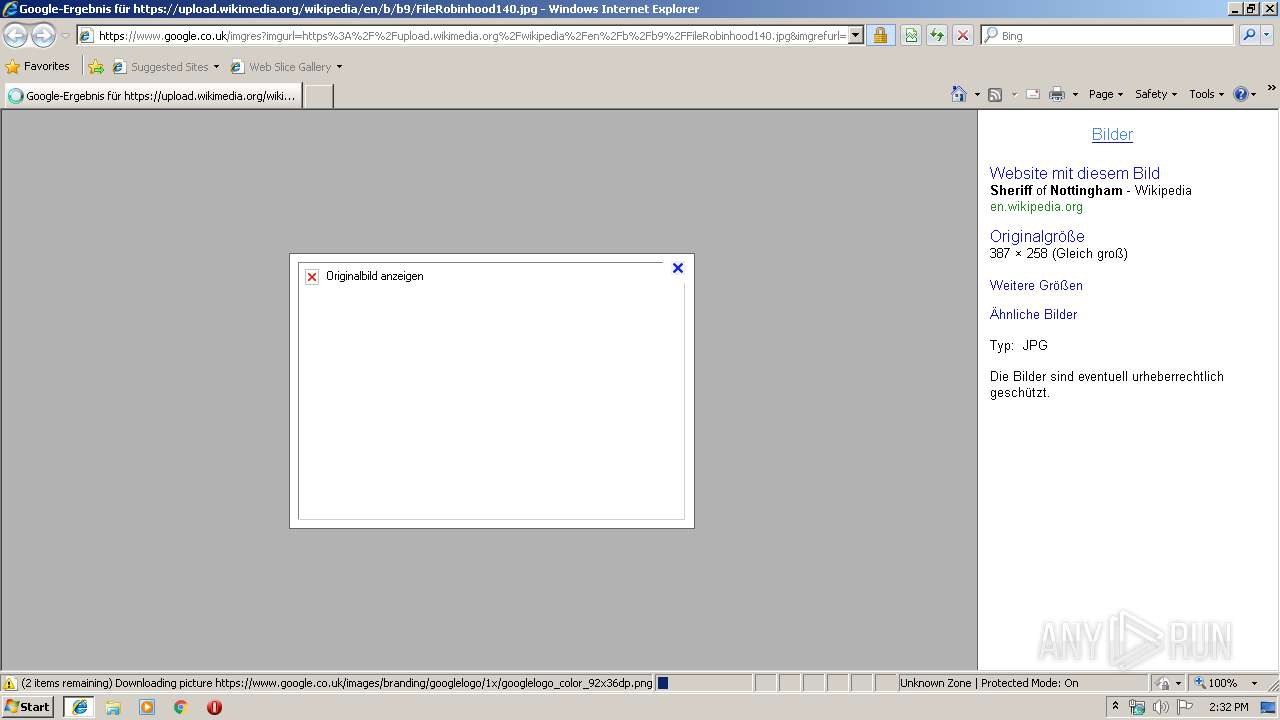Show hidden system tray icons arrow
Screen dimensions: 1280x720
click(x=1116, y=707)
